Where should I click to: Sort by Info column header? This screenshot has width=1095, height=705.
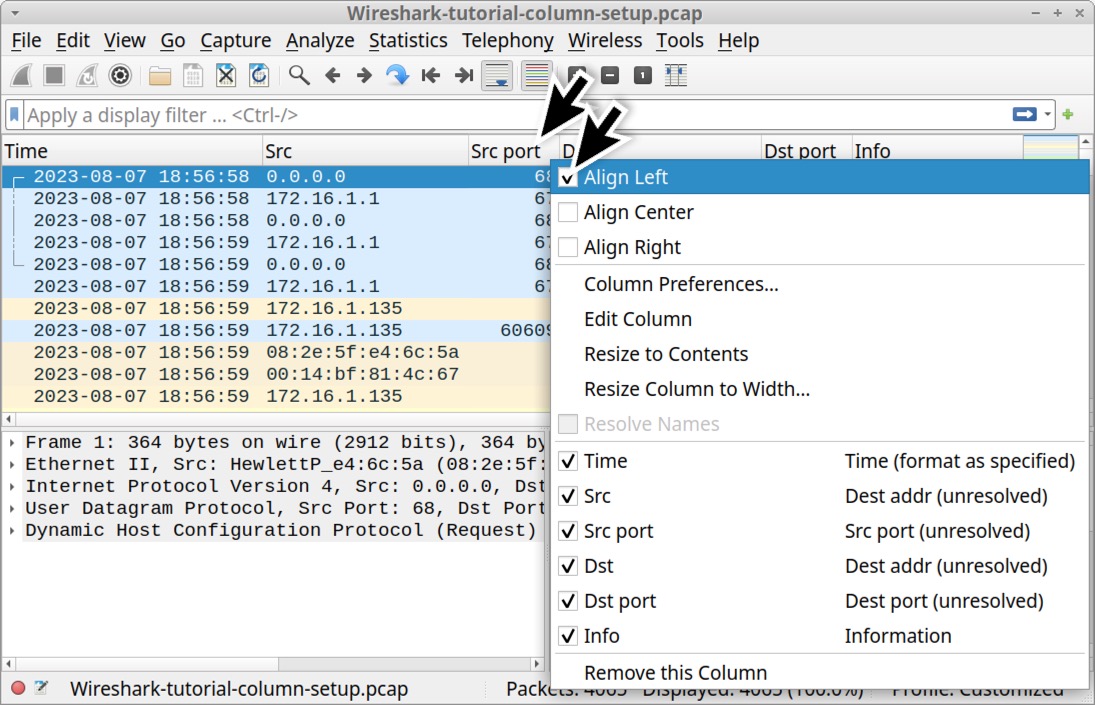tap(936, 151)
